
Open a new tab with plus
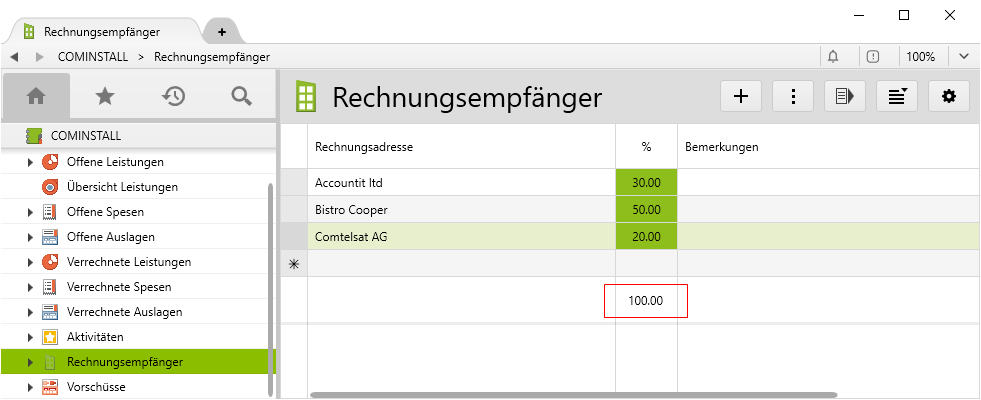pyautogui.click(x=222, y=32)
